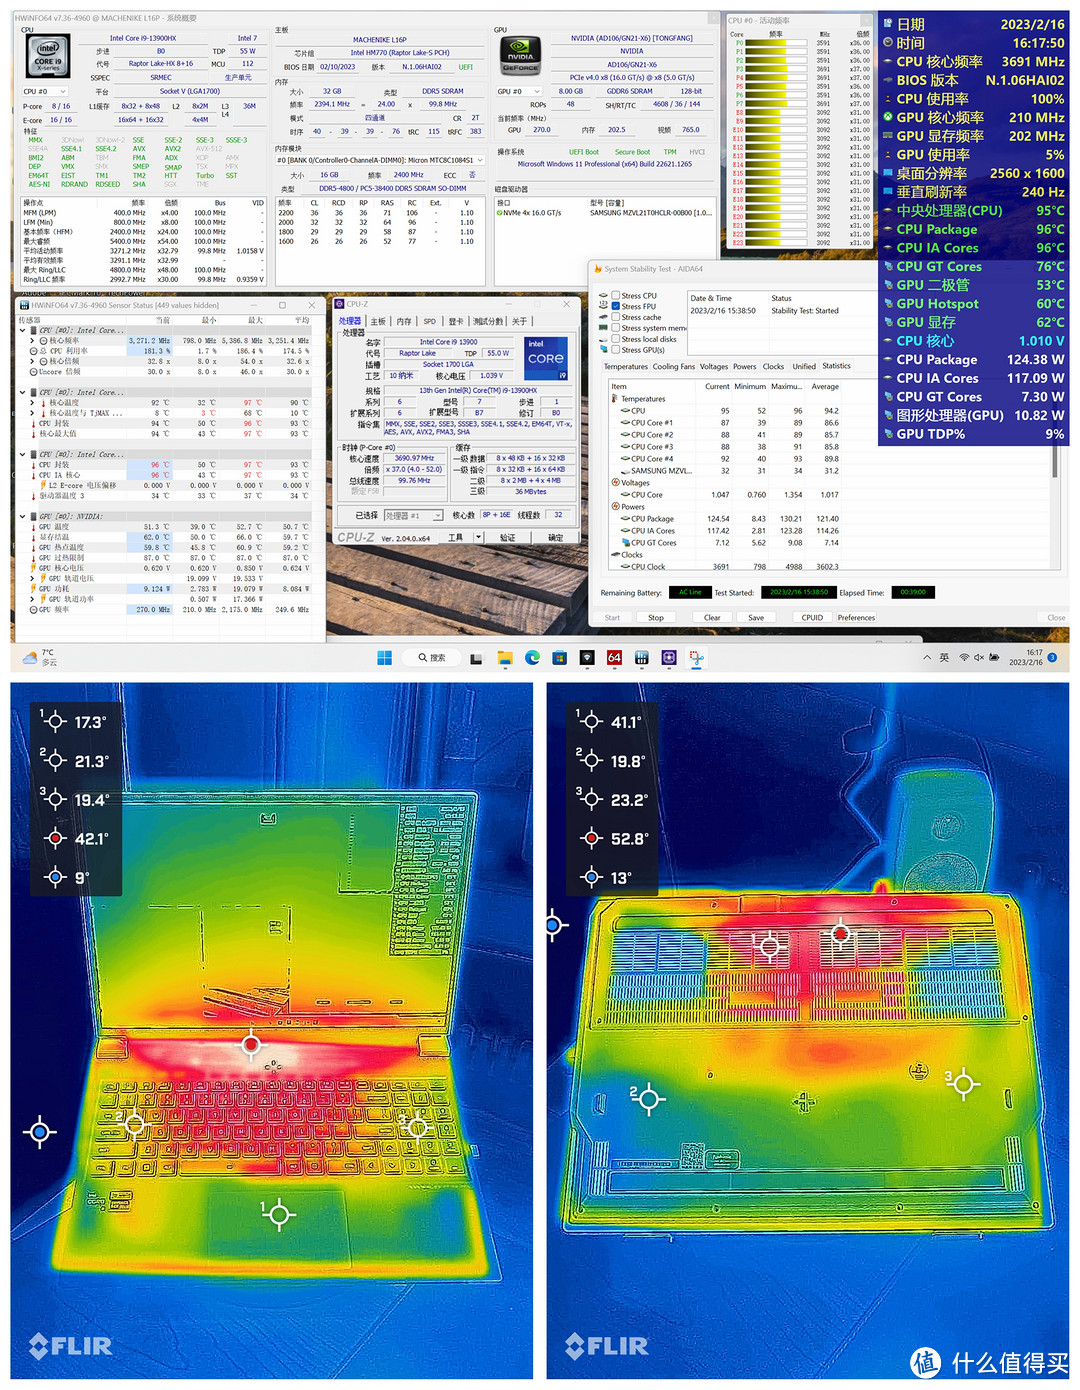Click the 英 input method indicator
Screen dimensions: 1080x1390
tap(944, 657)
